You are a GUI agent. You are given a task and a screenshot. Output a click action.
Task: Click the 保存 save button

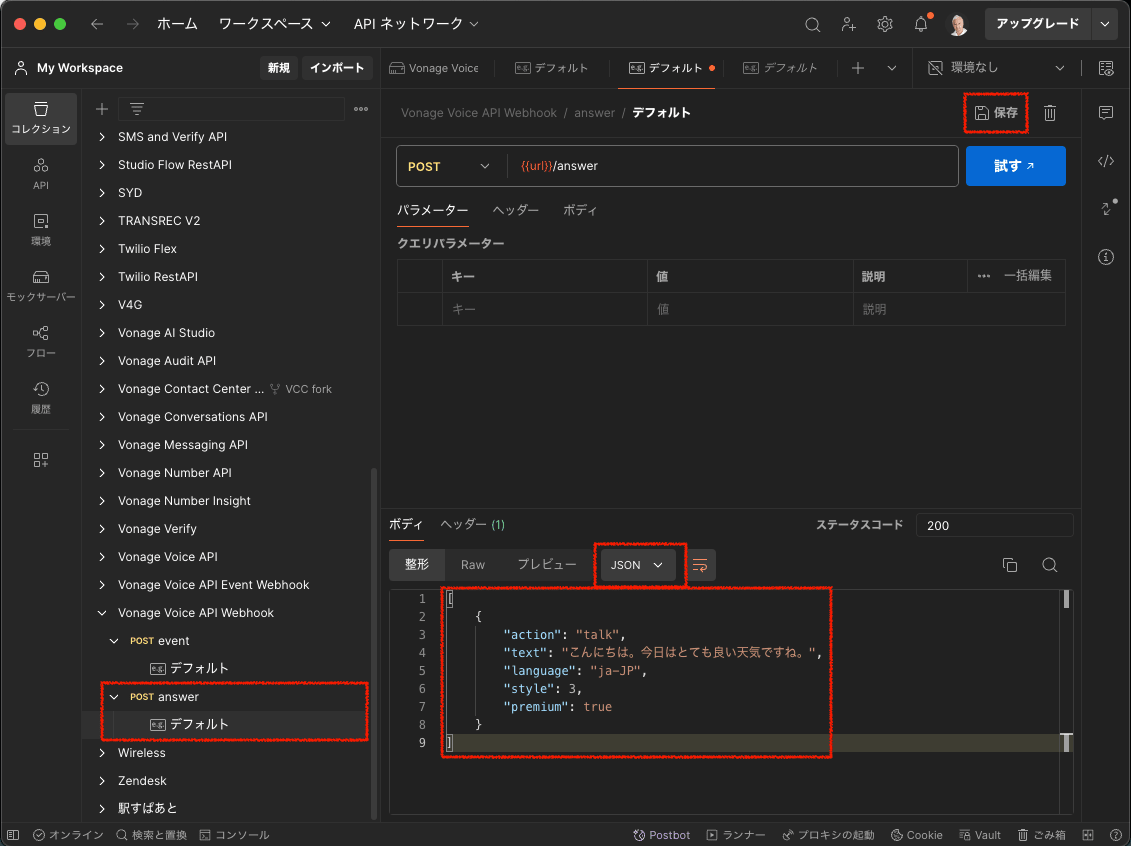click(x=996, y=113)
